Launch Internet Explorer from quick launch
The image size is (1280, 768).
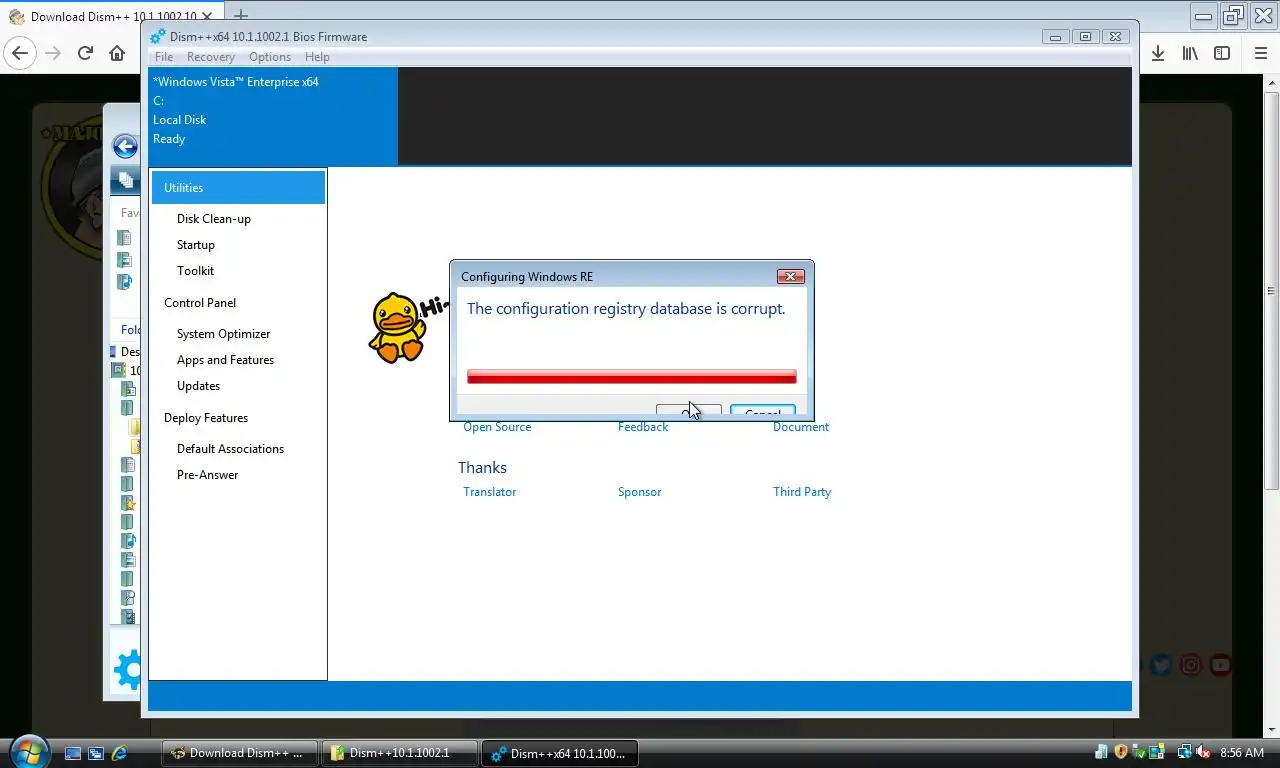point(120,753)
